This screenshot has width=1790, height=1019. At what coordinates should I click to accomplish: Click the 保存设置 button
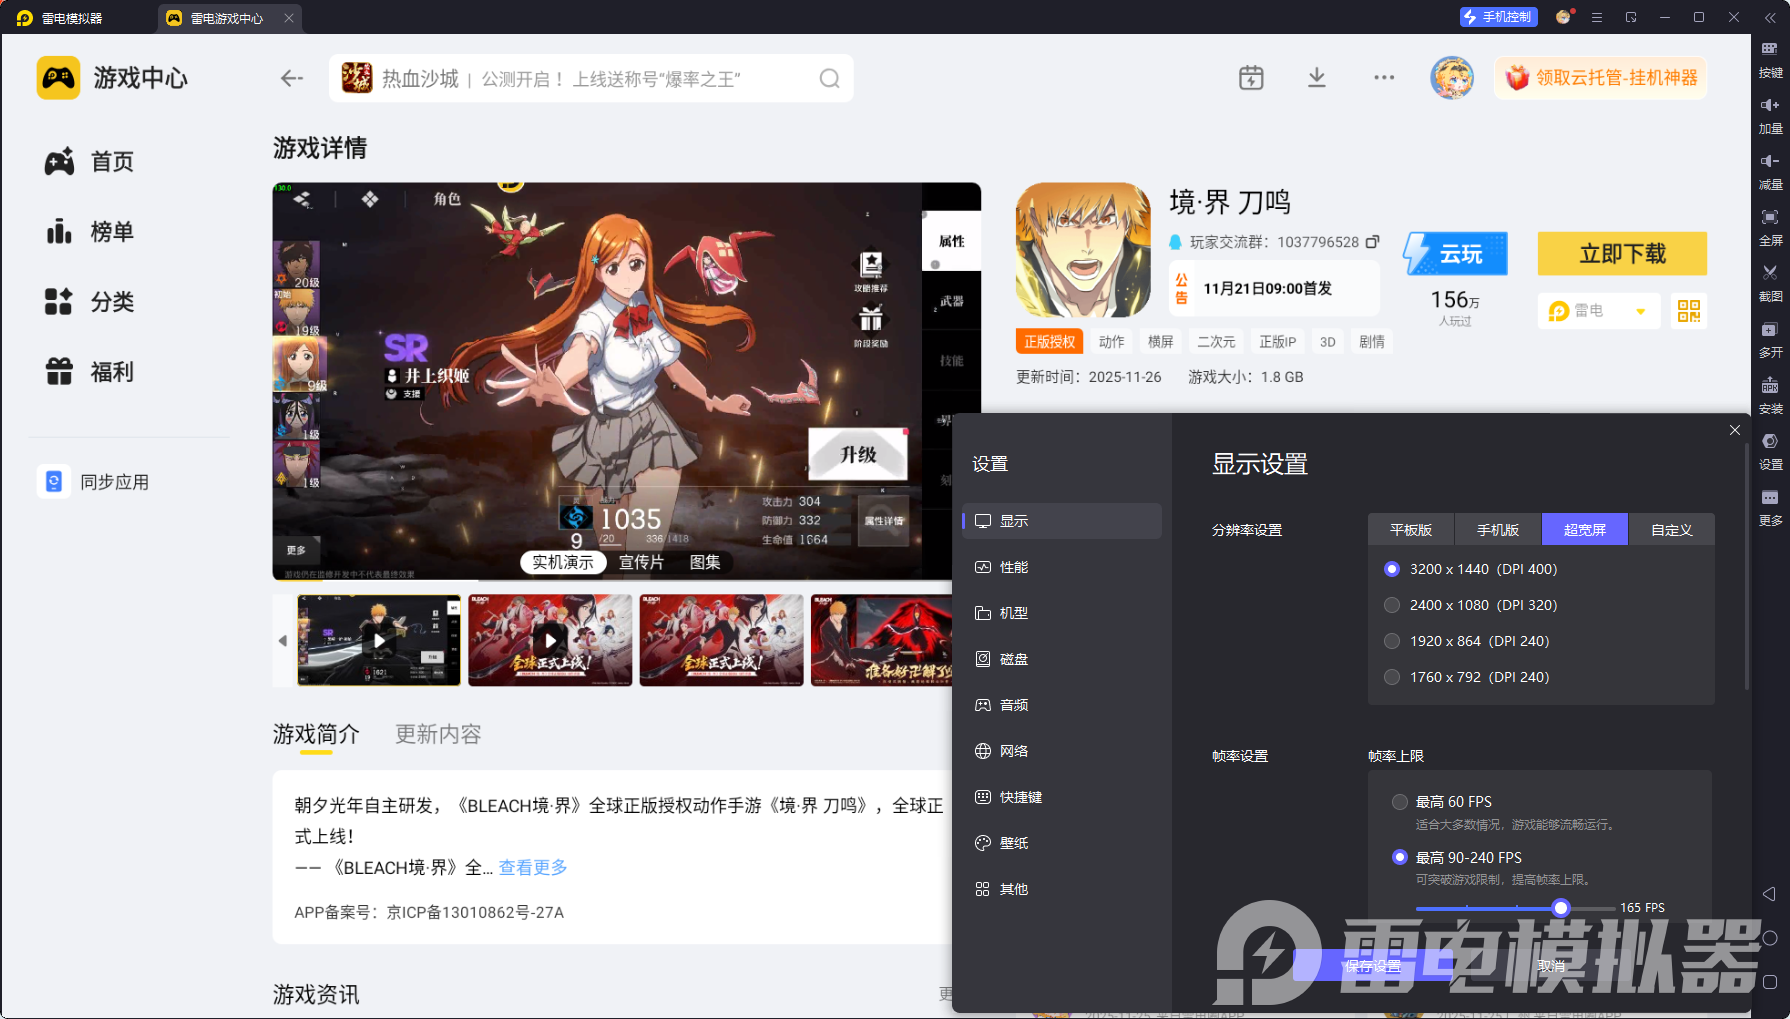tap(1373, 966)
